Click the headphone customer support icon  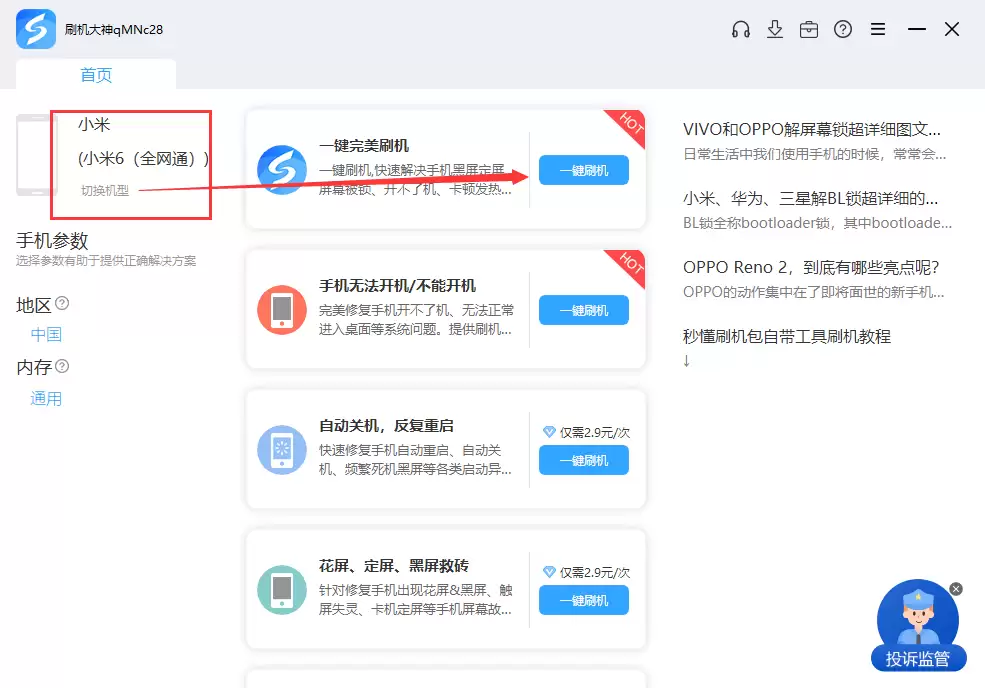[741, 30]
